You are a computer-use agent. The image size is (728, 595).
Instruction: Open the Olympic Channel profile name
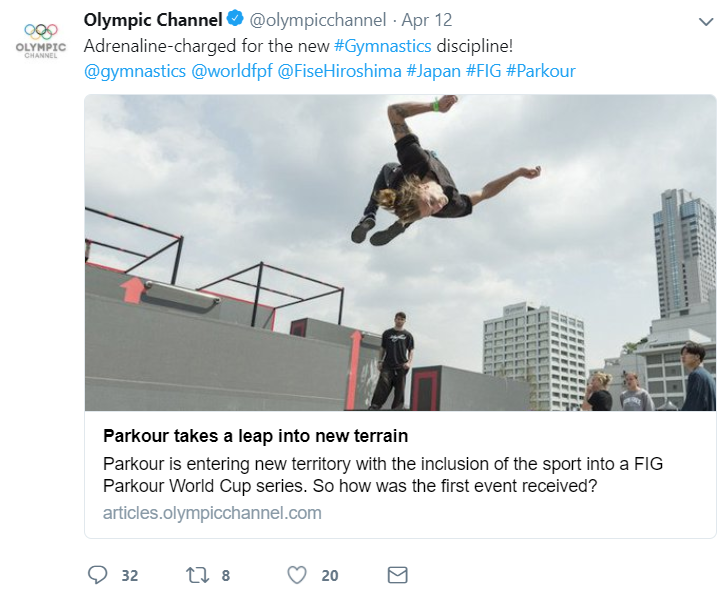tap(153, 20)
